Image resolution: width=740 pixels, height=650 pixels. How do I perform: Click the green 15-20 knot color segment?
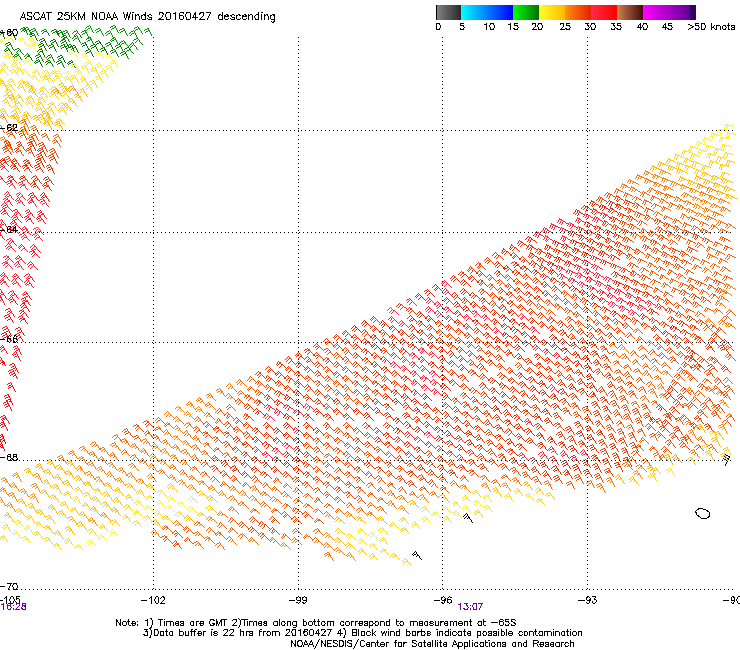pos(526,12)
